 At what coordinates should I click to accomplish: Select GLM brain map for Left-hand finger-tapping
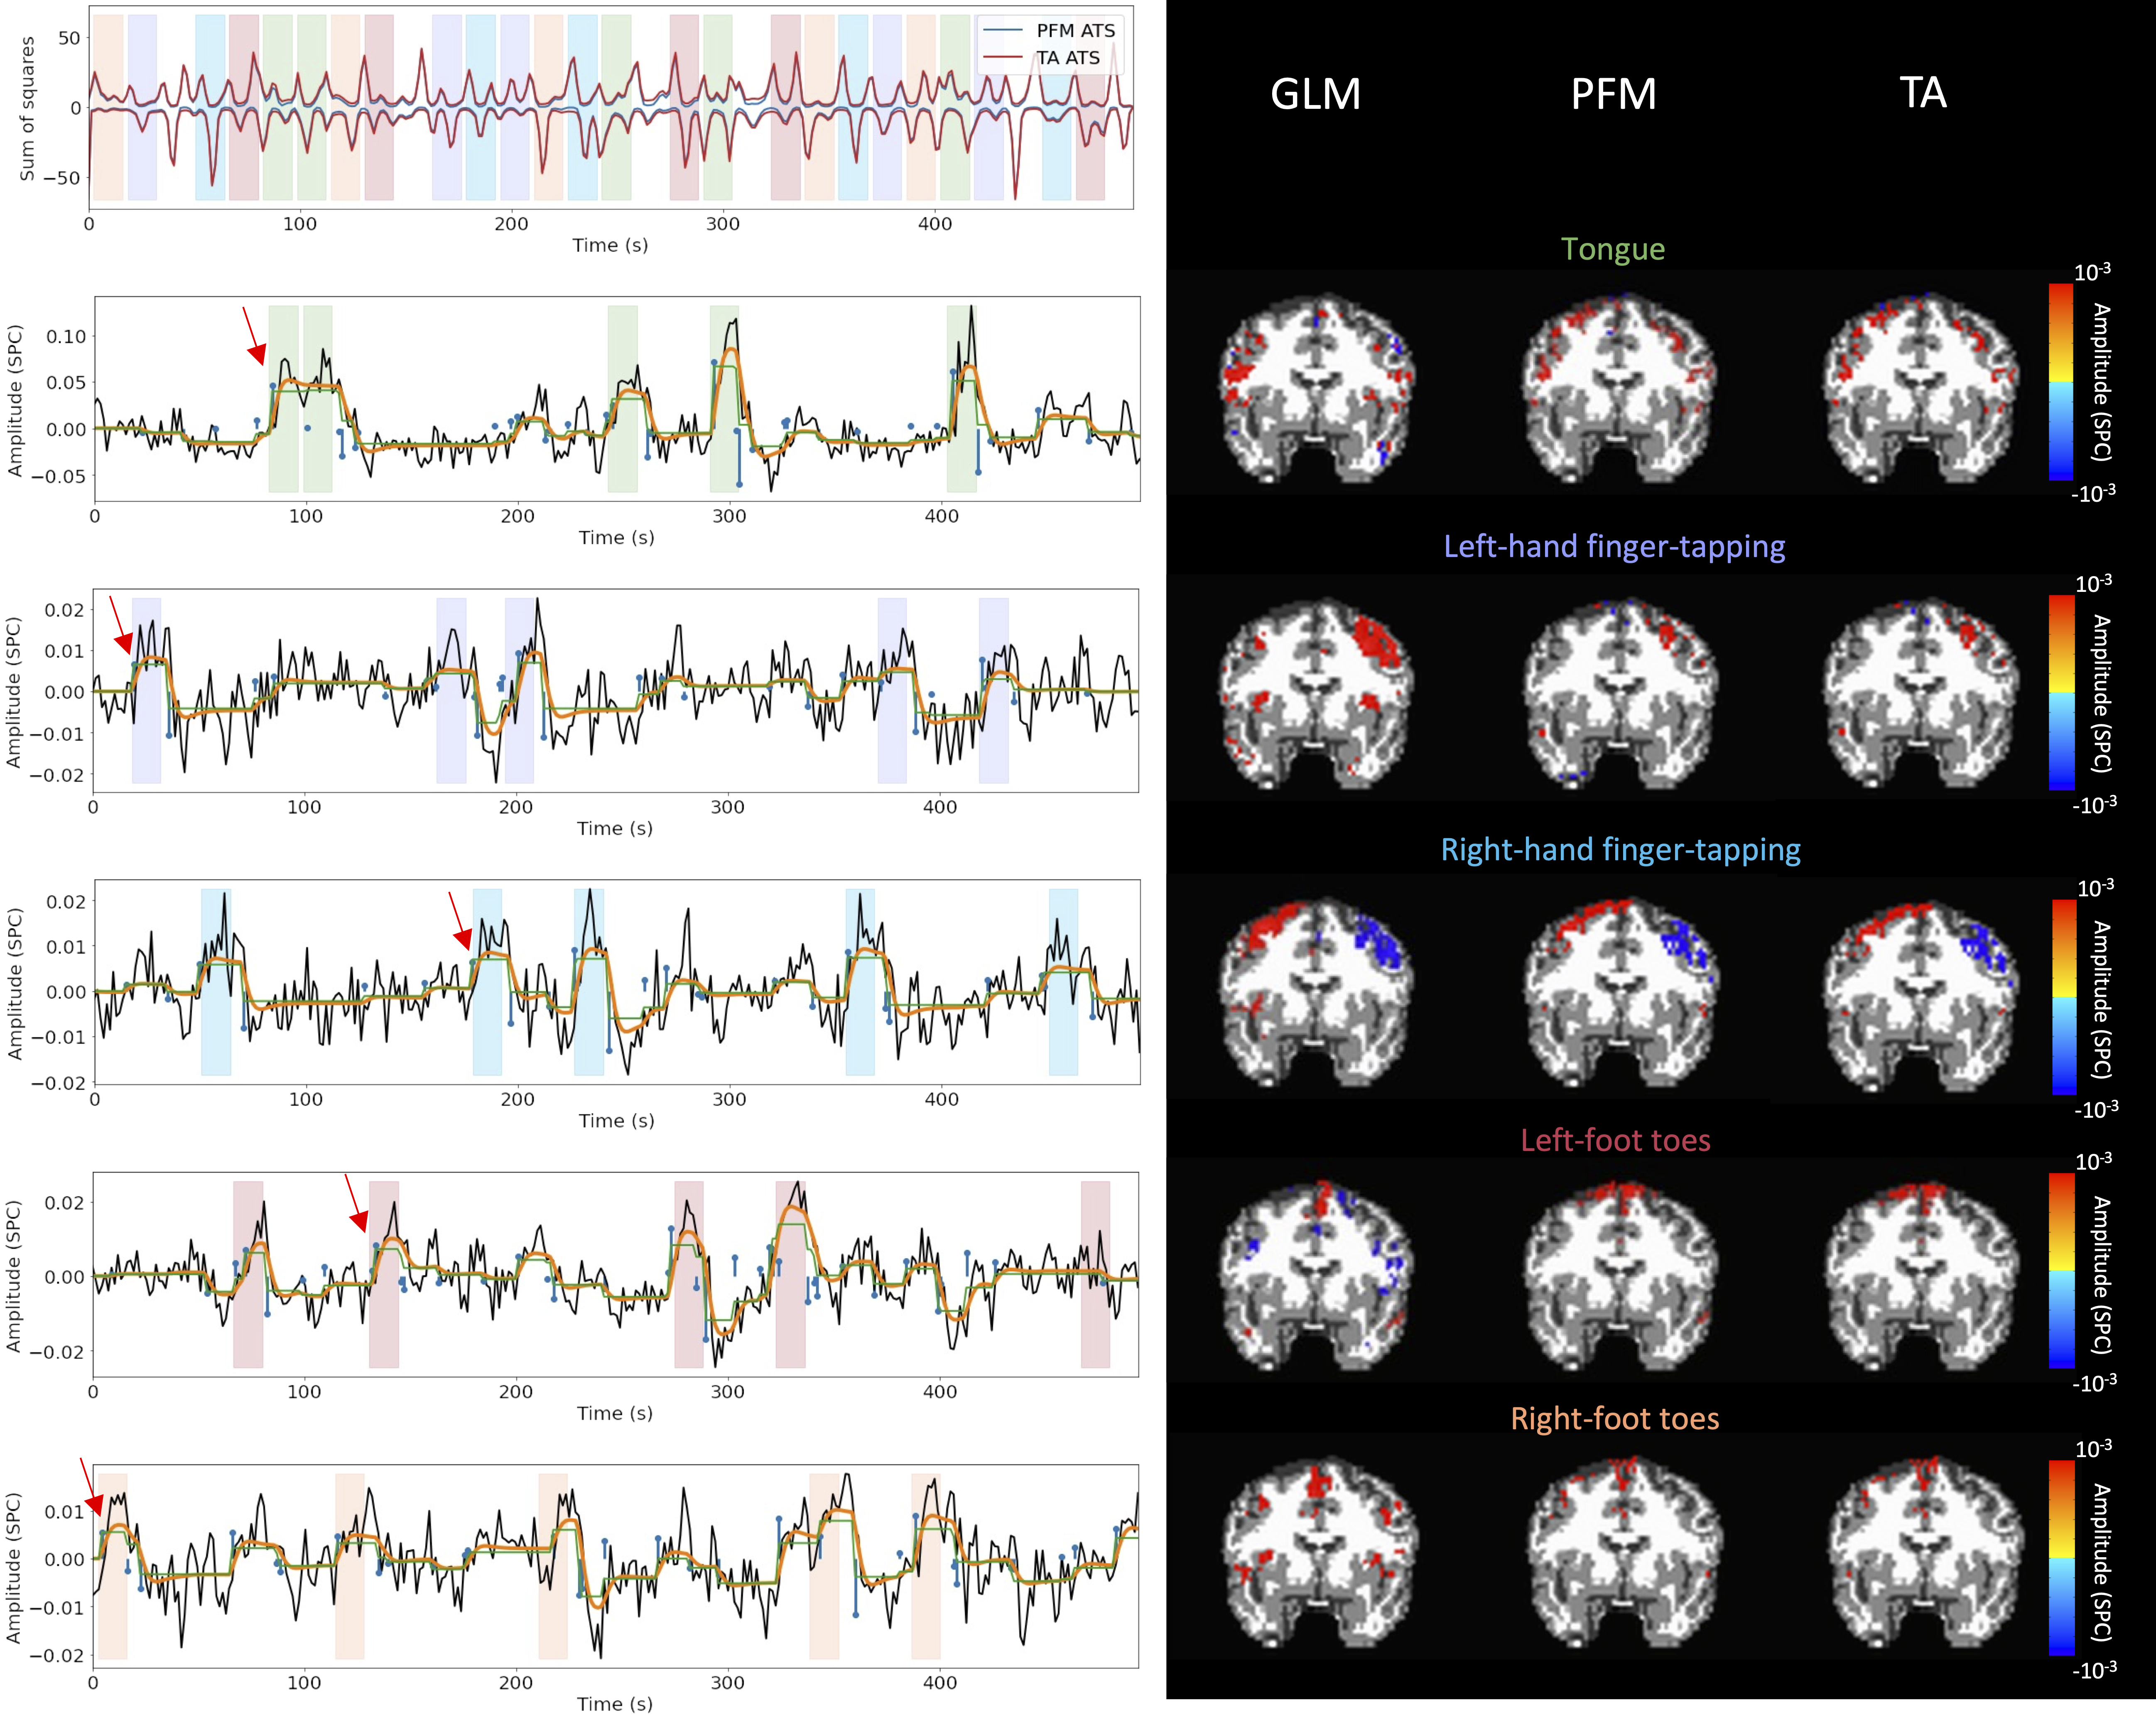(x=1316, y=695)
